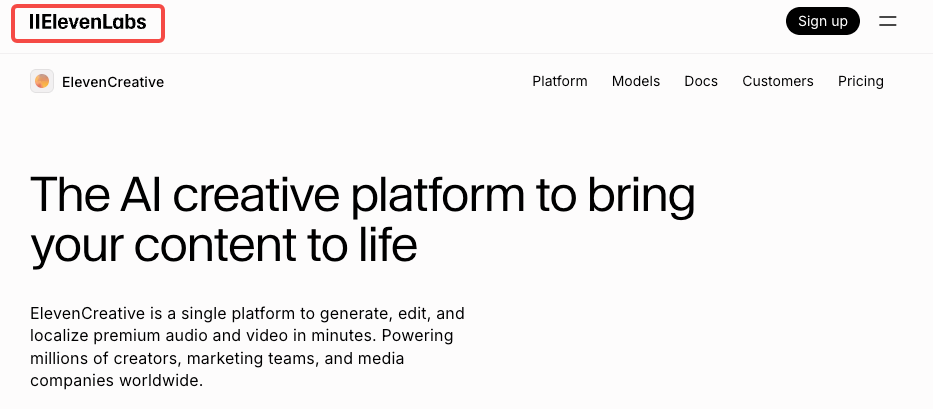Screen dimensions: 933x409
Task: Click the headline's first line "The AI creative platform"
Action: point(280,195)
